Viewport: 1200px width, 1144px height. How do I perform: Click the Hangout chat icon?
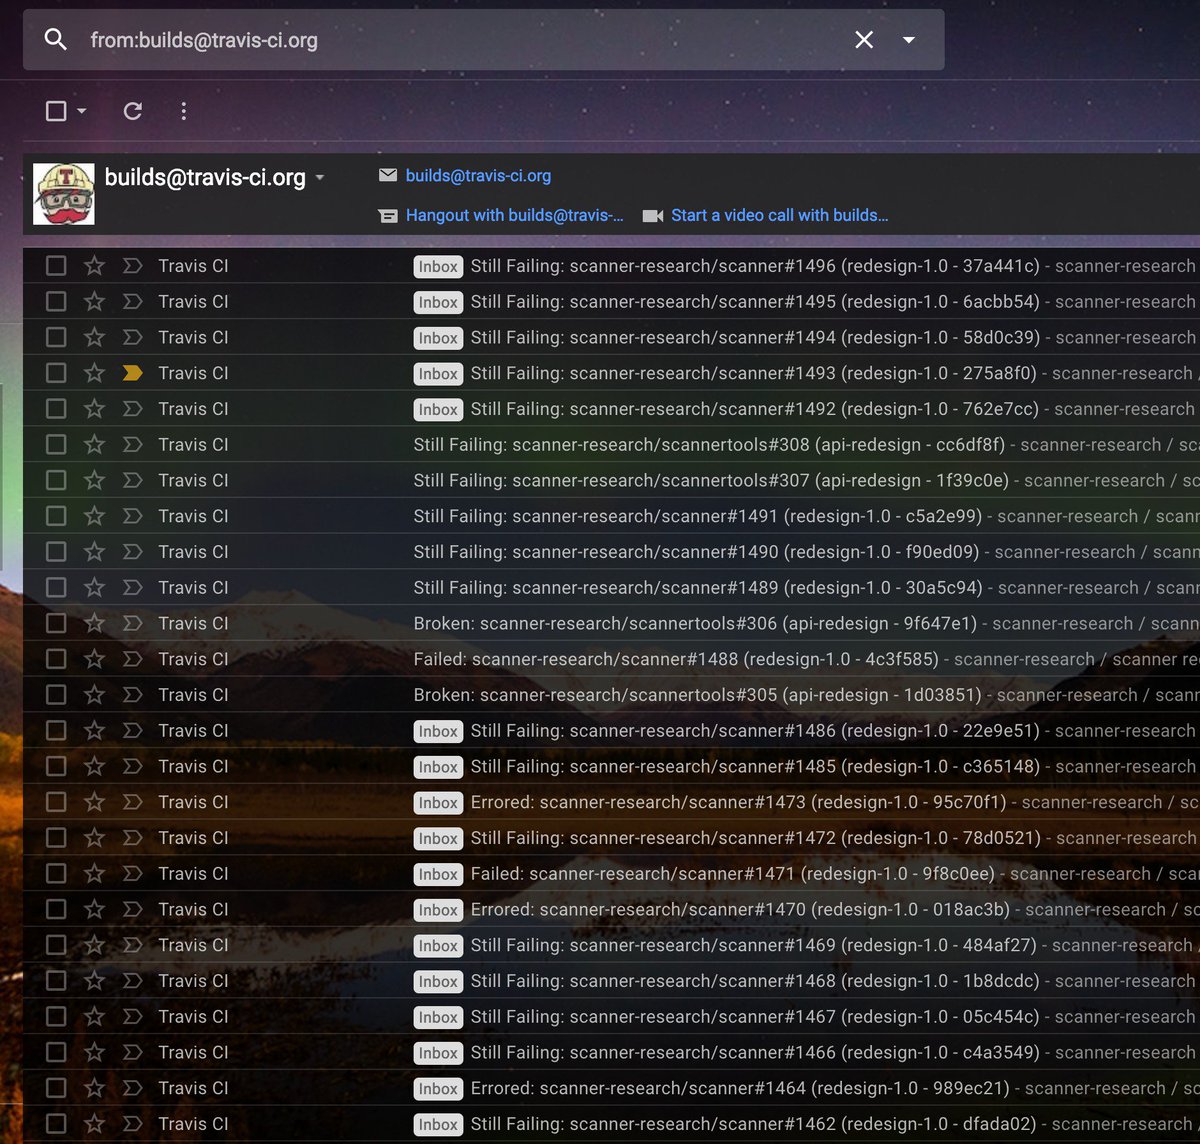tap(388, 216)
